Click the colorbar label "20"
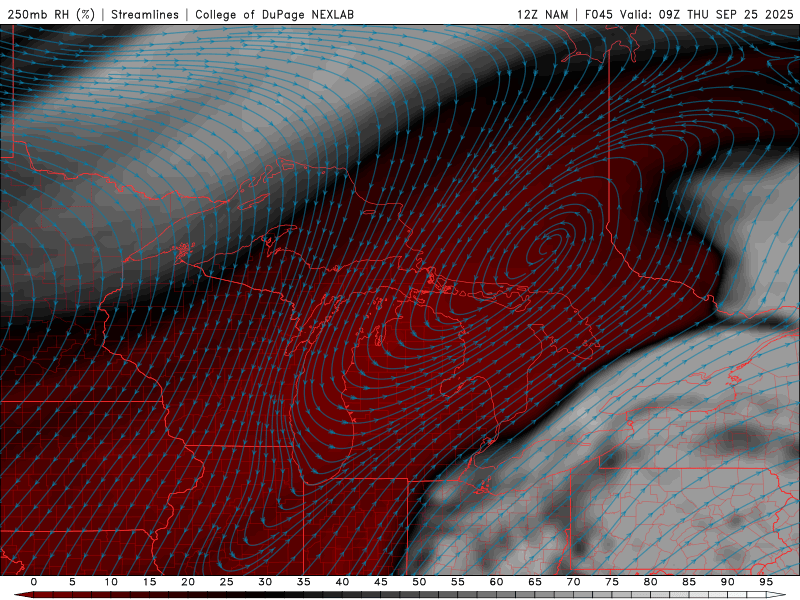Screen dimensions: 800x600 188,582
